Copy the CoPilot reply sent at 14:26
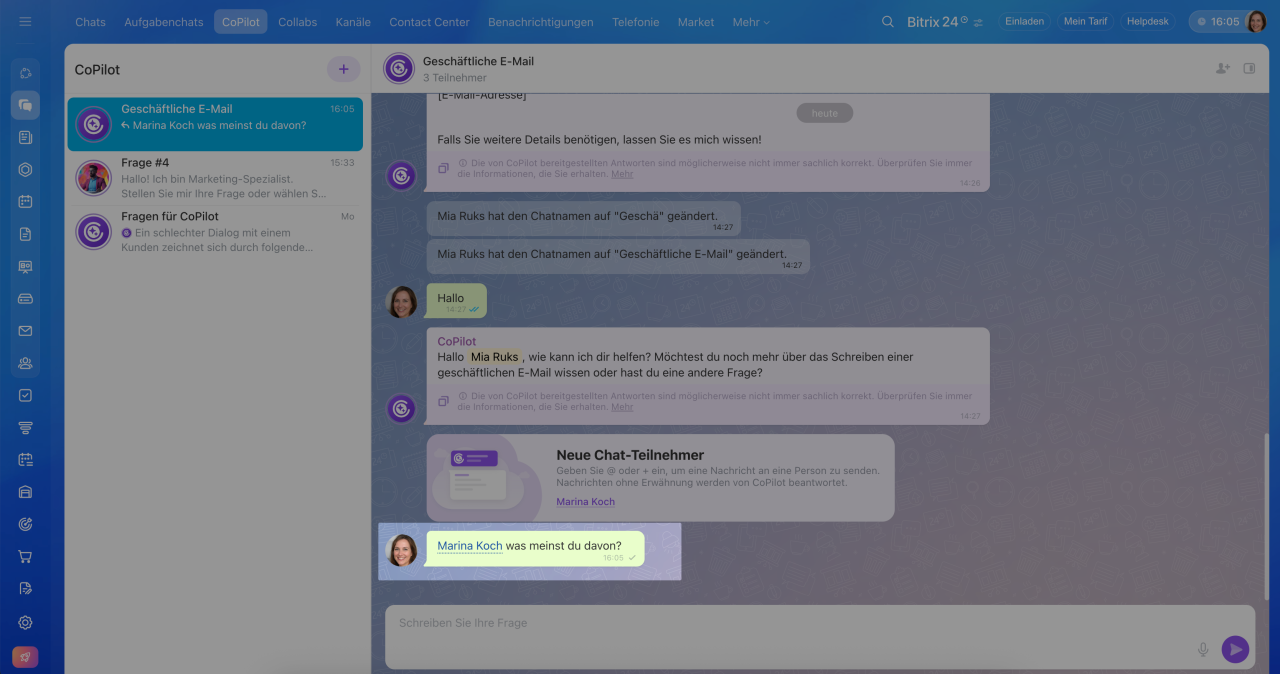This screenshot has height=674, width=1280. pyautogui.click(x=443, y=168)
